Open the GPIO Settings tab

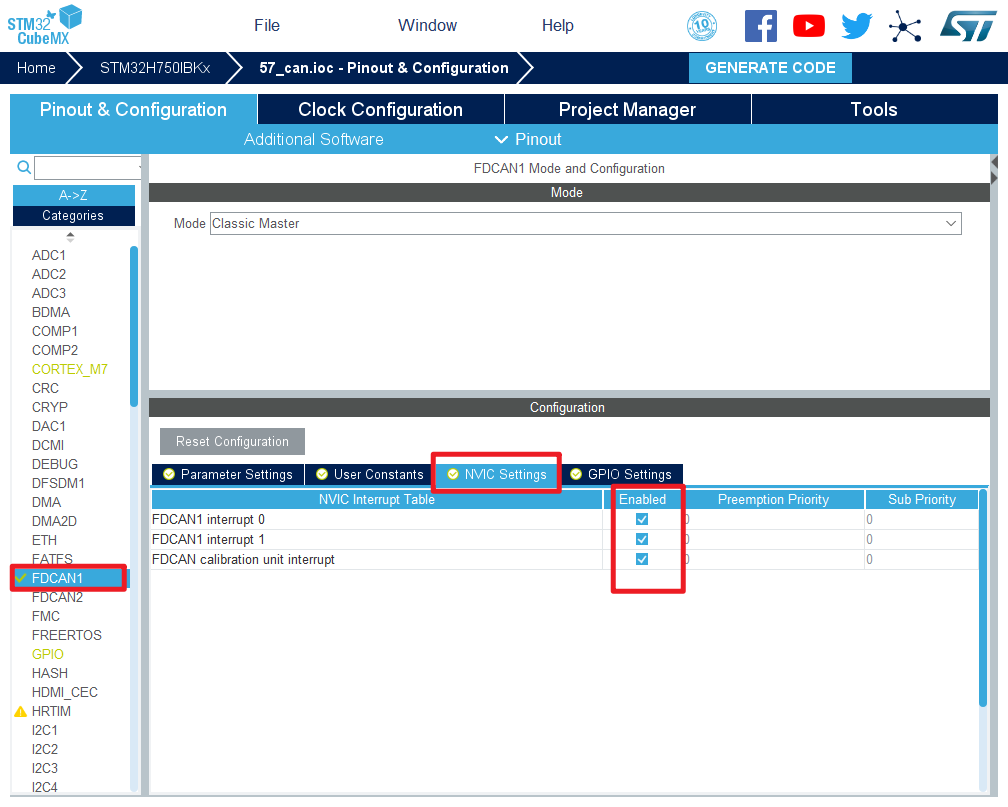click(x=620, y=474)
